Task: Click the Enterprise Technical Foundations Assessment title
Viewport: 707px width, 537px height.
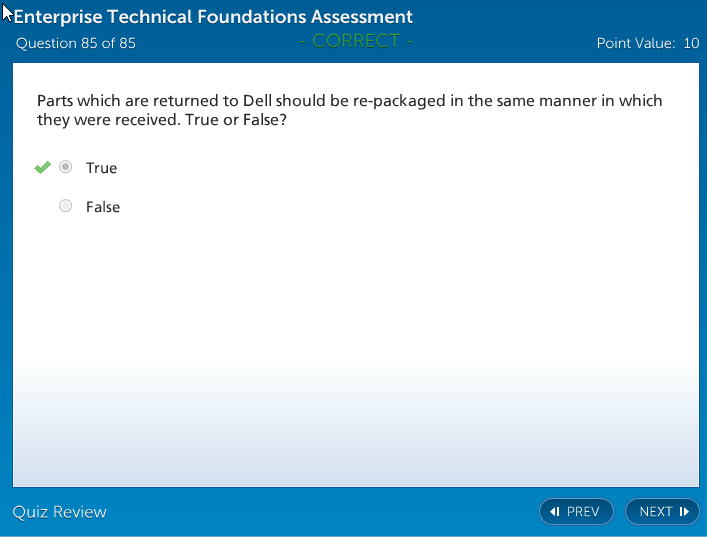Action: (x=213, y=17)
